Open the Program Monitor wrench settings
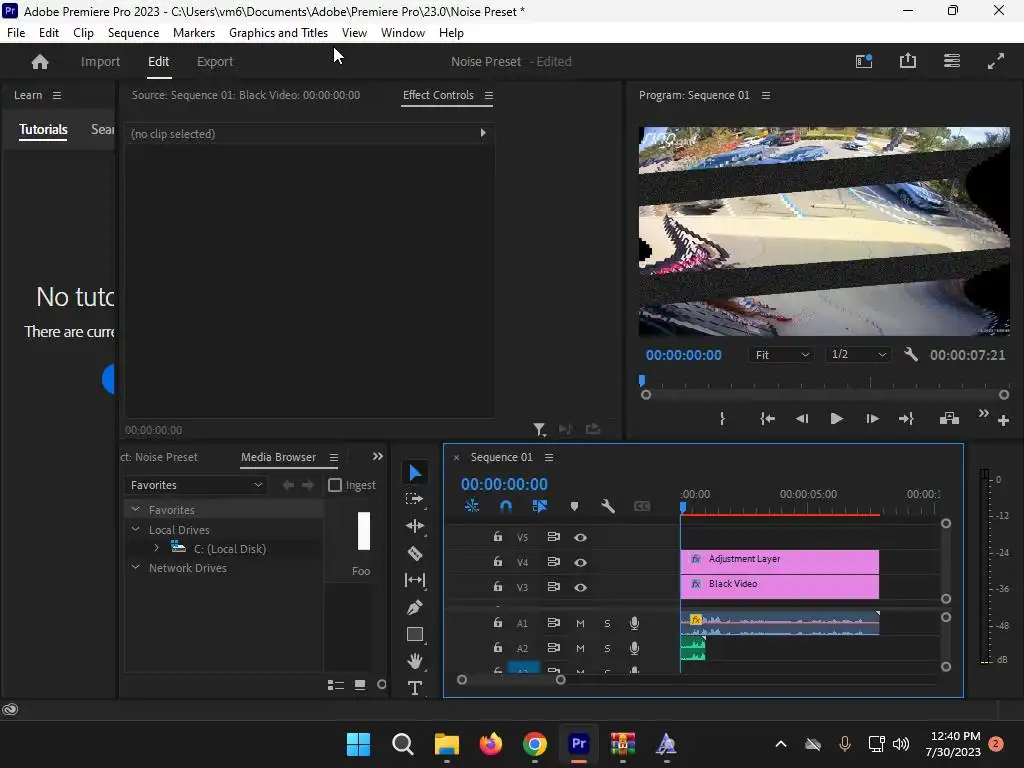The image size is (1024, 768). click(x=911, y=355)
